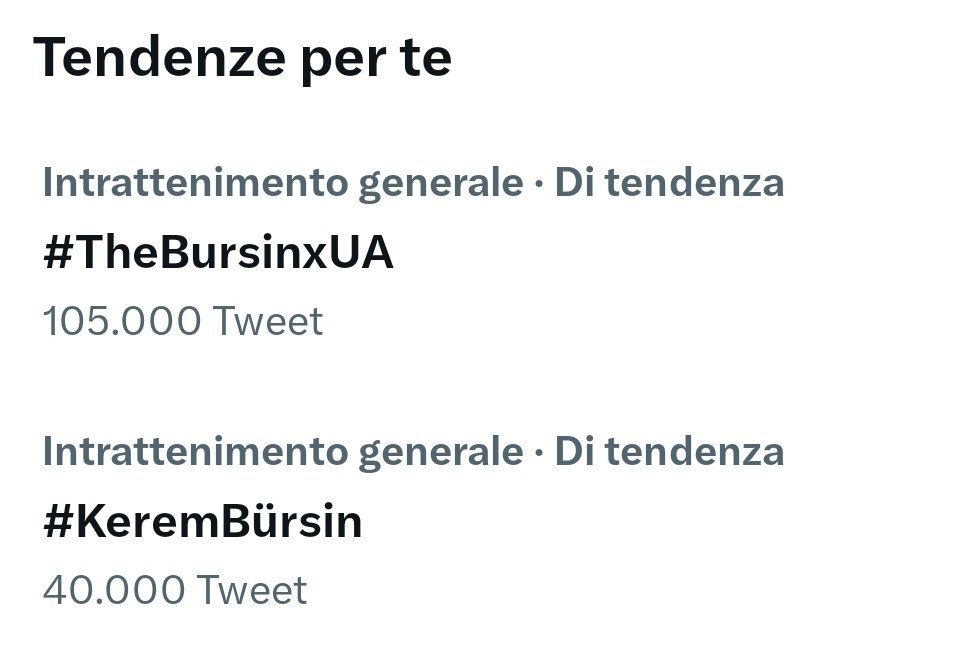Click the "105.000 Tweet" count
The width and height of the screenshot is (966, 661).
pyautogui.click(x=183, y=322)
